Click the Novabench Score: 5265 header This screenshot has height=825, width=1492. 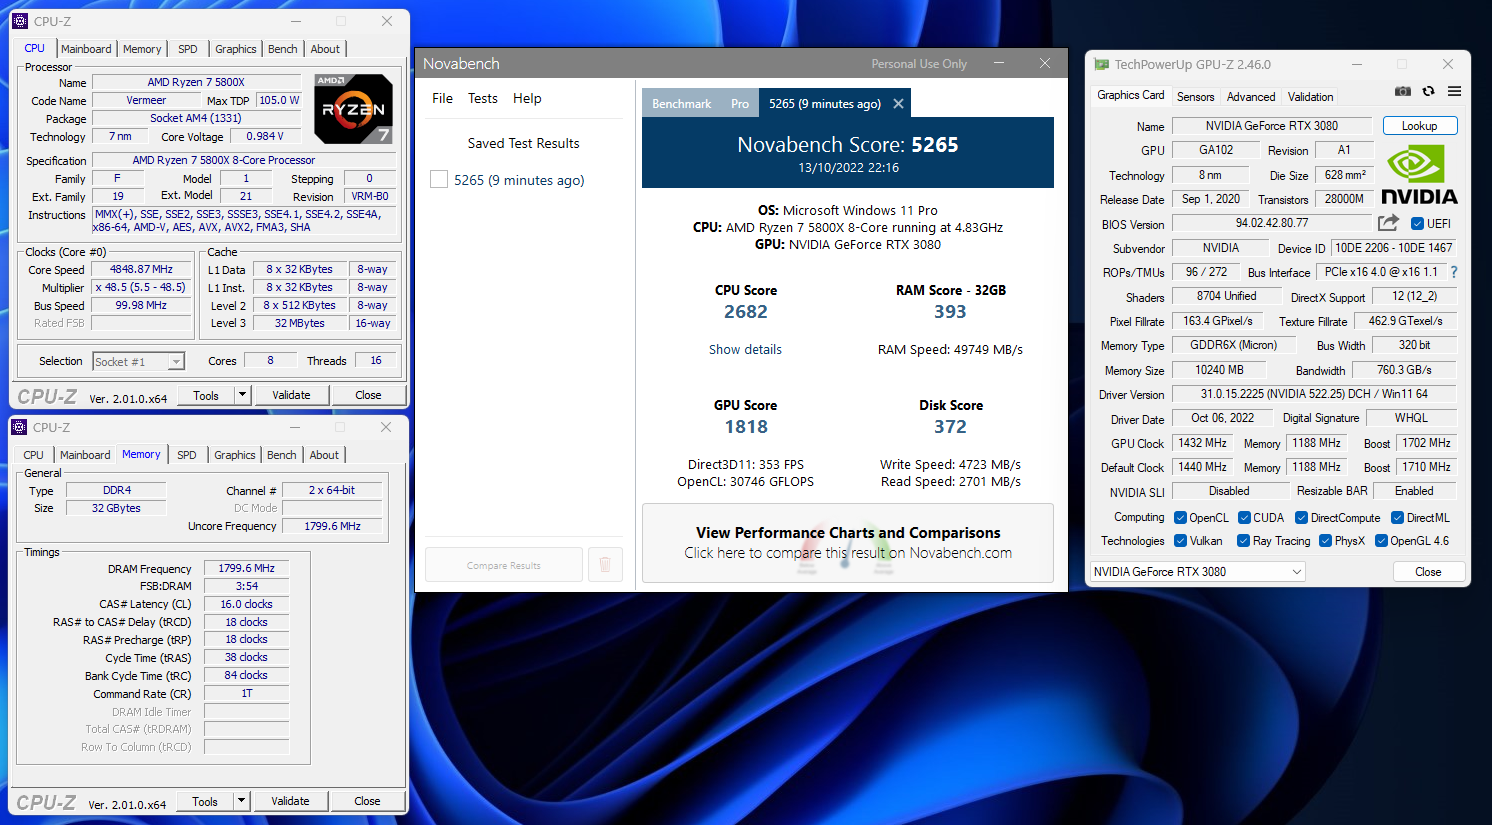pyautogui.click(x=848, y=145)
